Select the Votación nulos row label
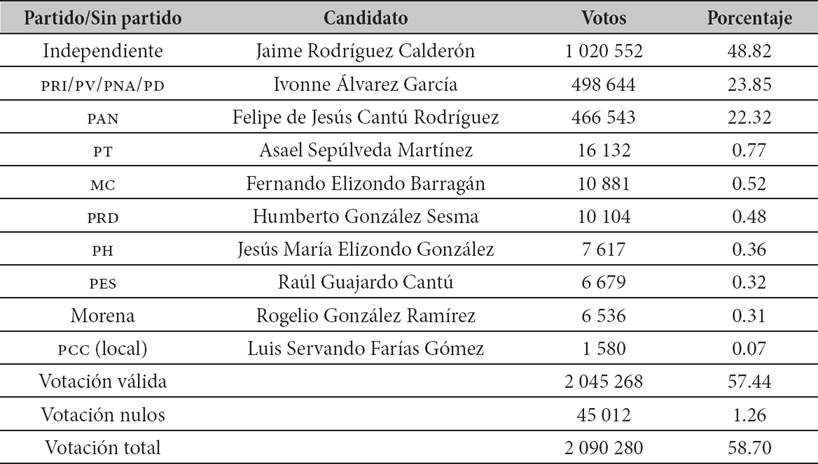818x464 pixels. point(97,414)
